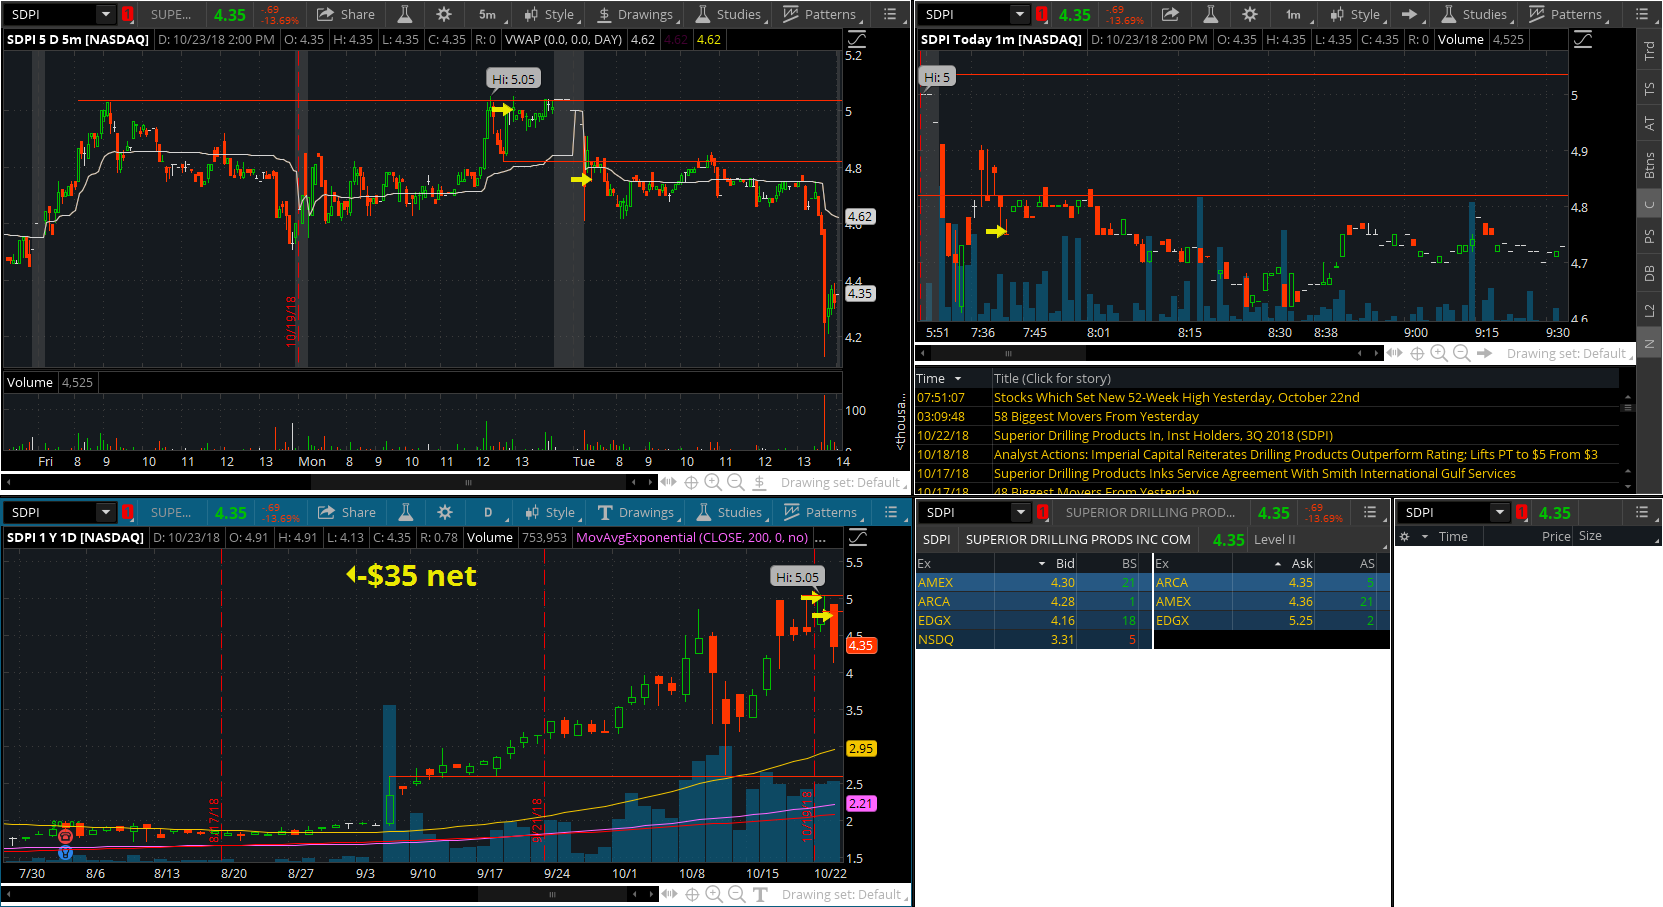This screenshot has height=907, width=1663.
Task: Open chart settings gear on the 5m chart
Action: (444, 14)
